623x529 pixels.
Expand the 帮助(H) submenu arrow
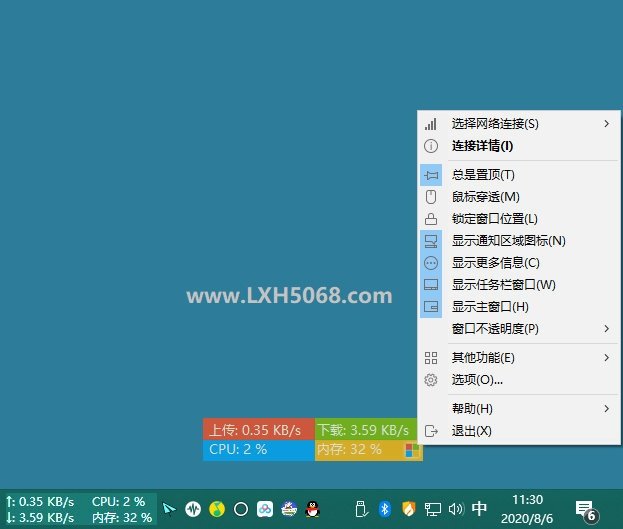pos(606,408)
